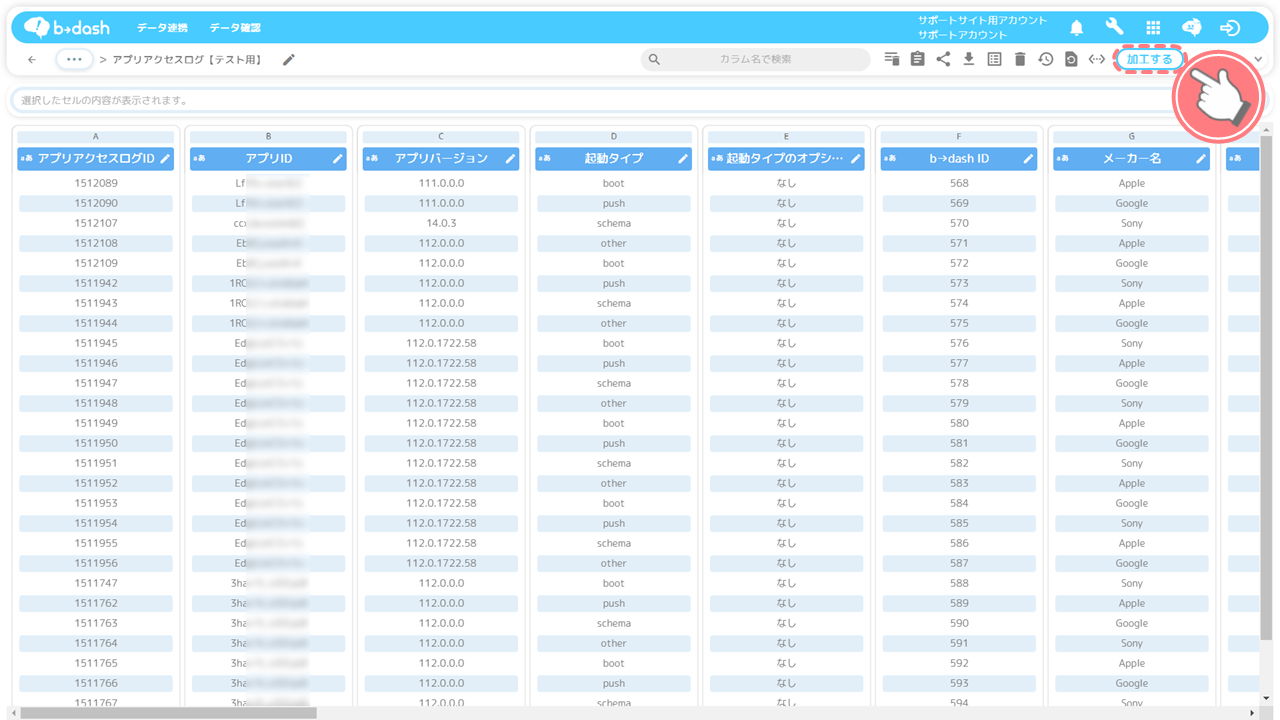The width and height of the screenshot is (1280, 720).
Task: Open the notifications bell
Action: pyautogui.click(x=1077, y=28)
